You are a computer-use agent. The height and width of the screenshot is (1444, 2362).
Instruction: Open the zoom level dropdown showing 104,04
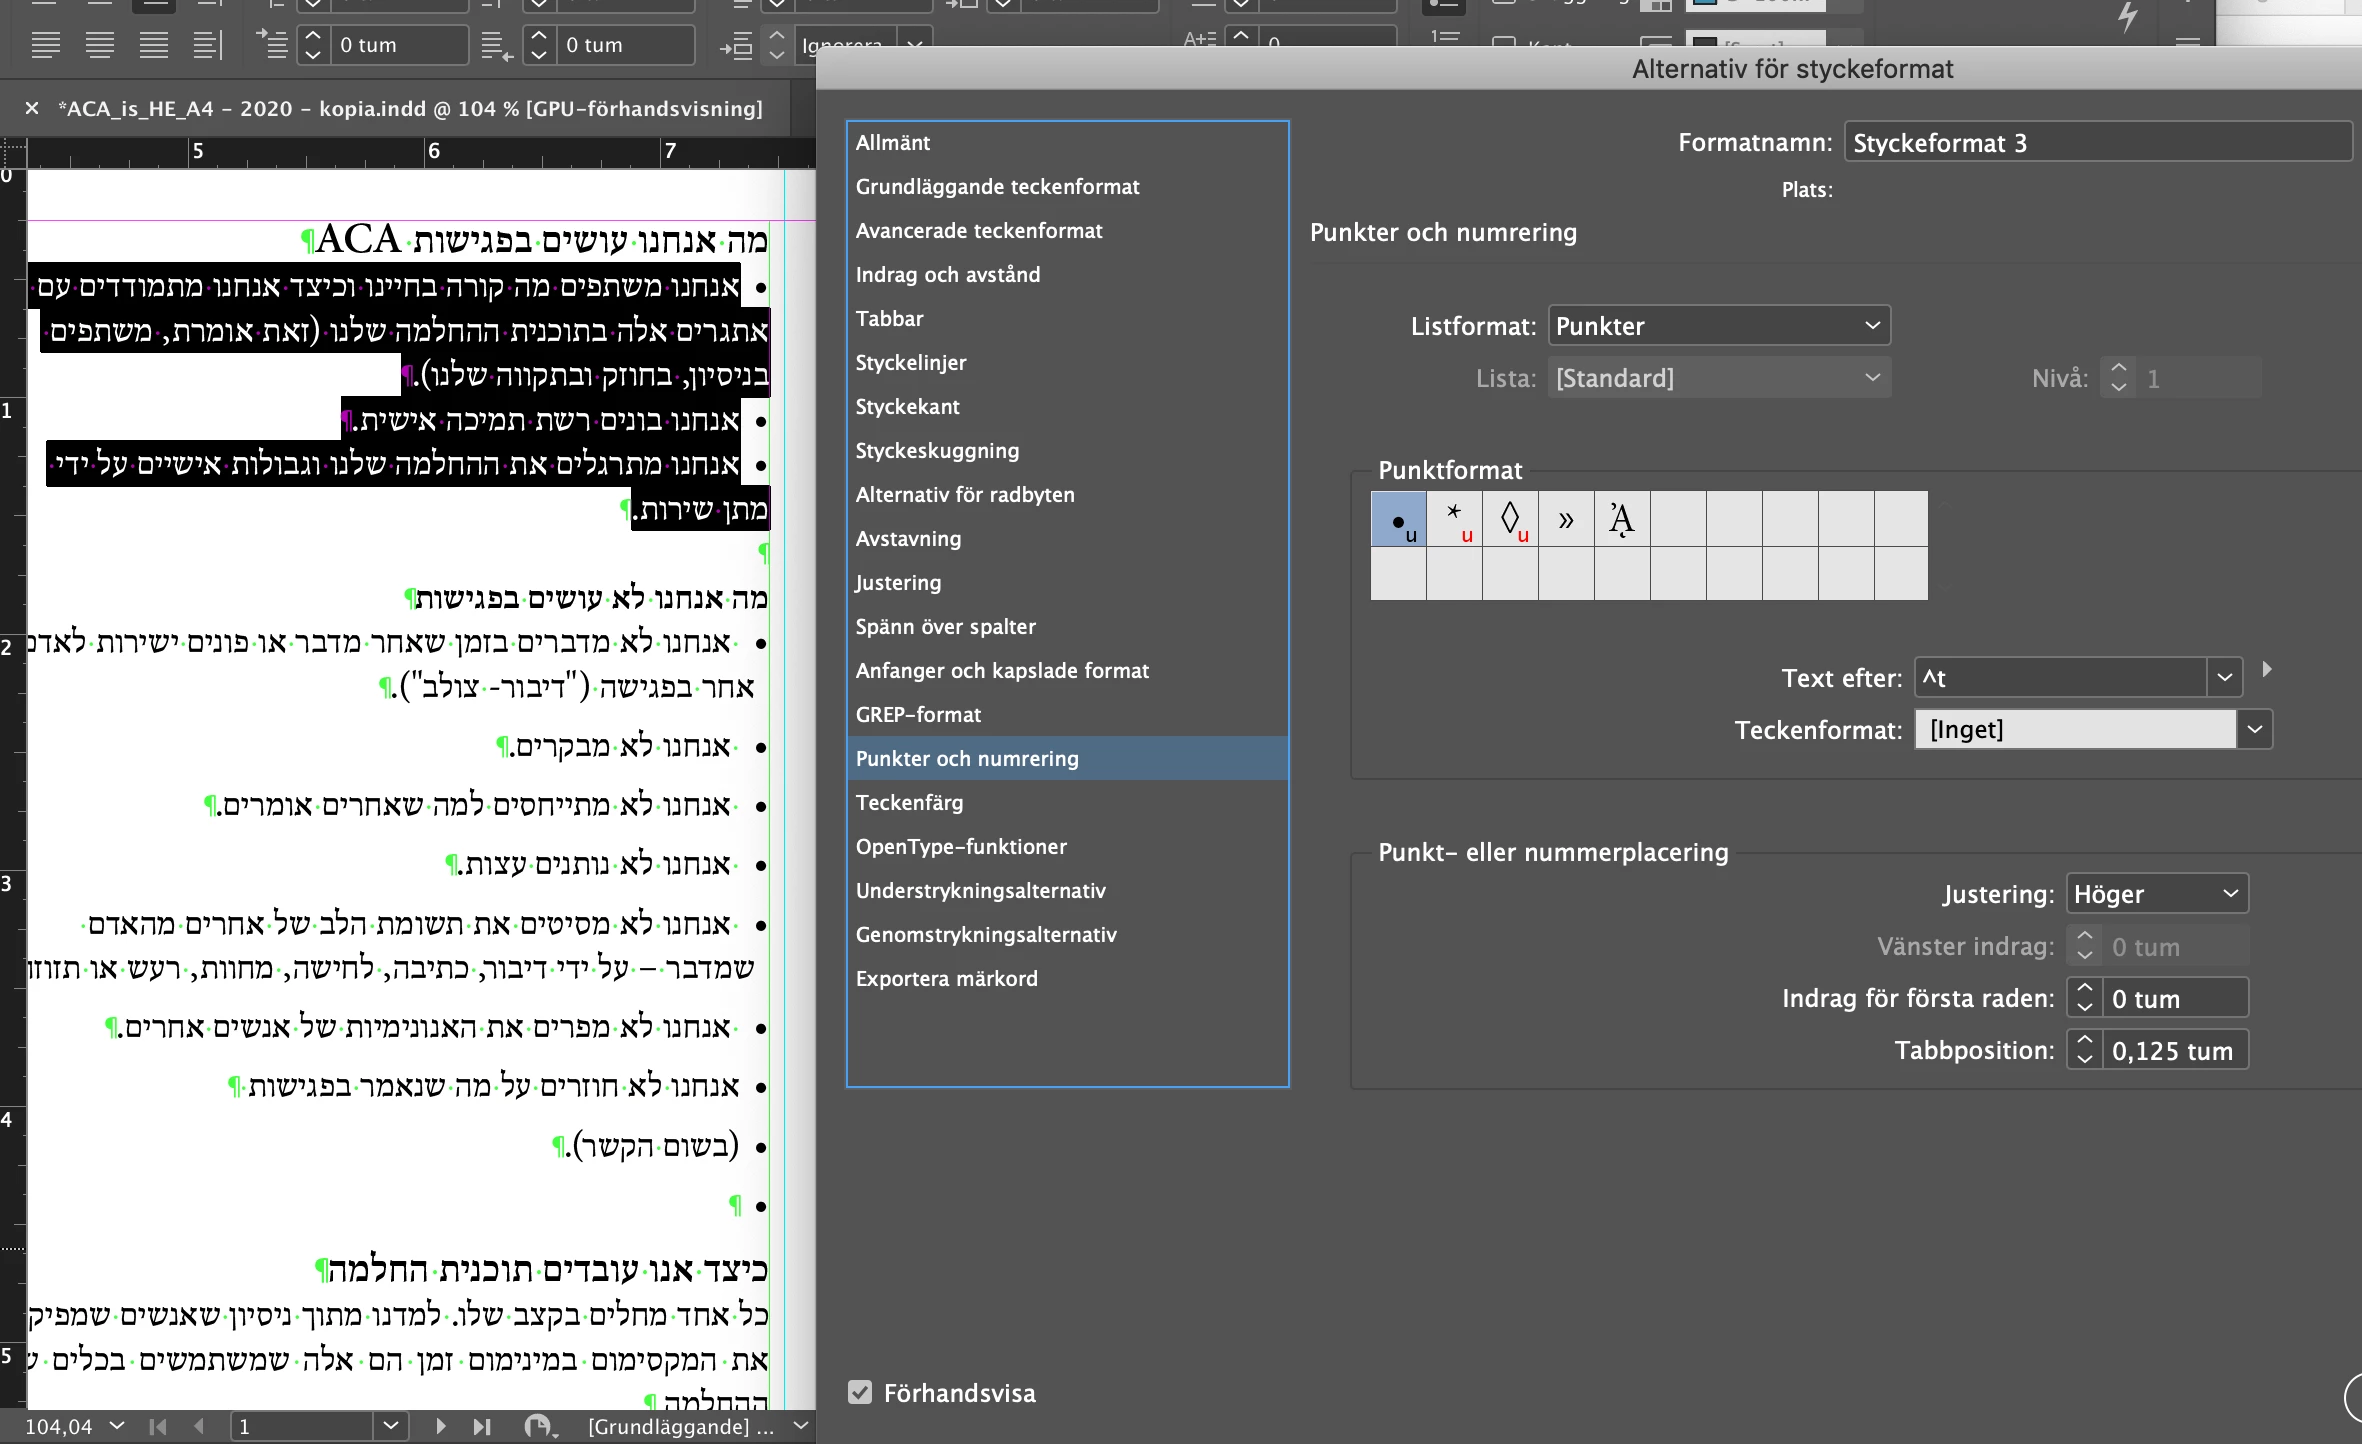[117, 1426]
